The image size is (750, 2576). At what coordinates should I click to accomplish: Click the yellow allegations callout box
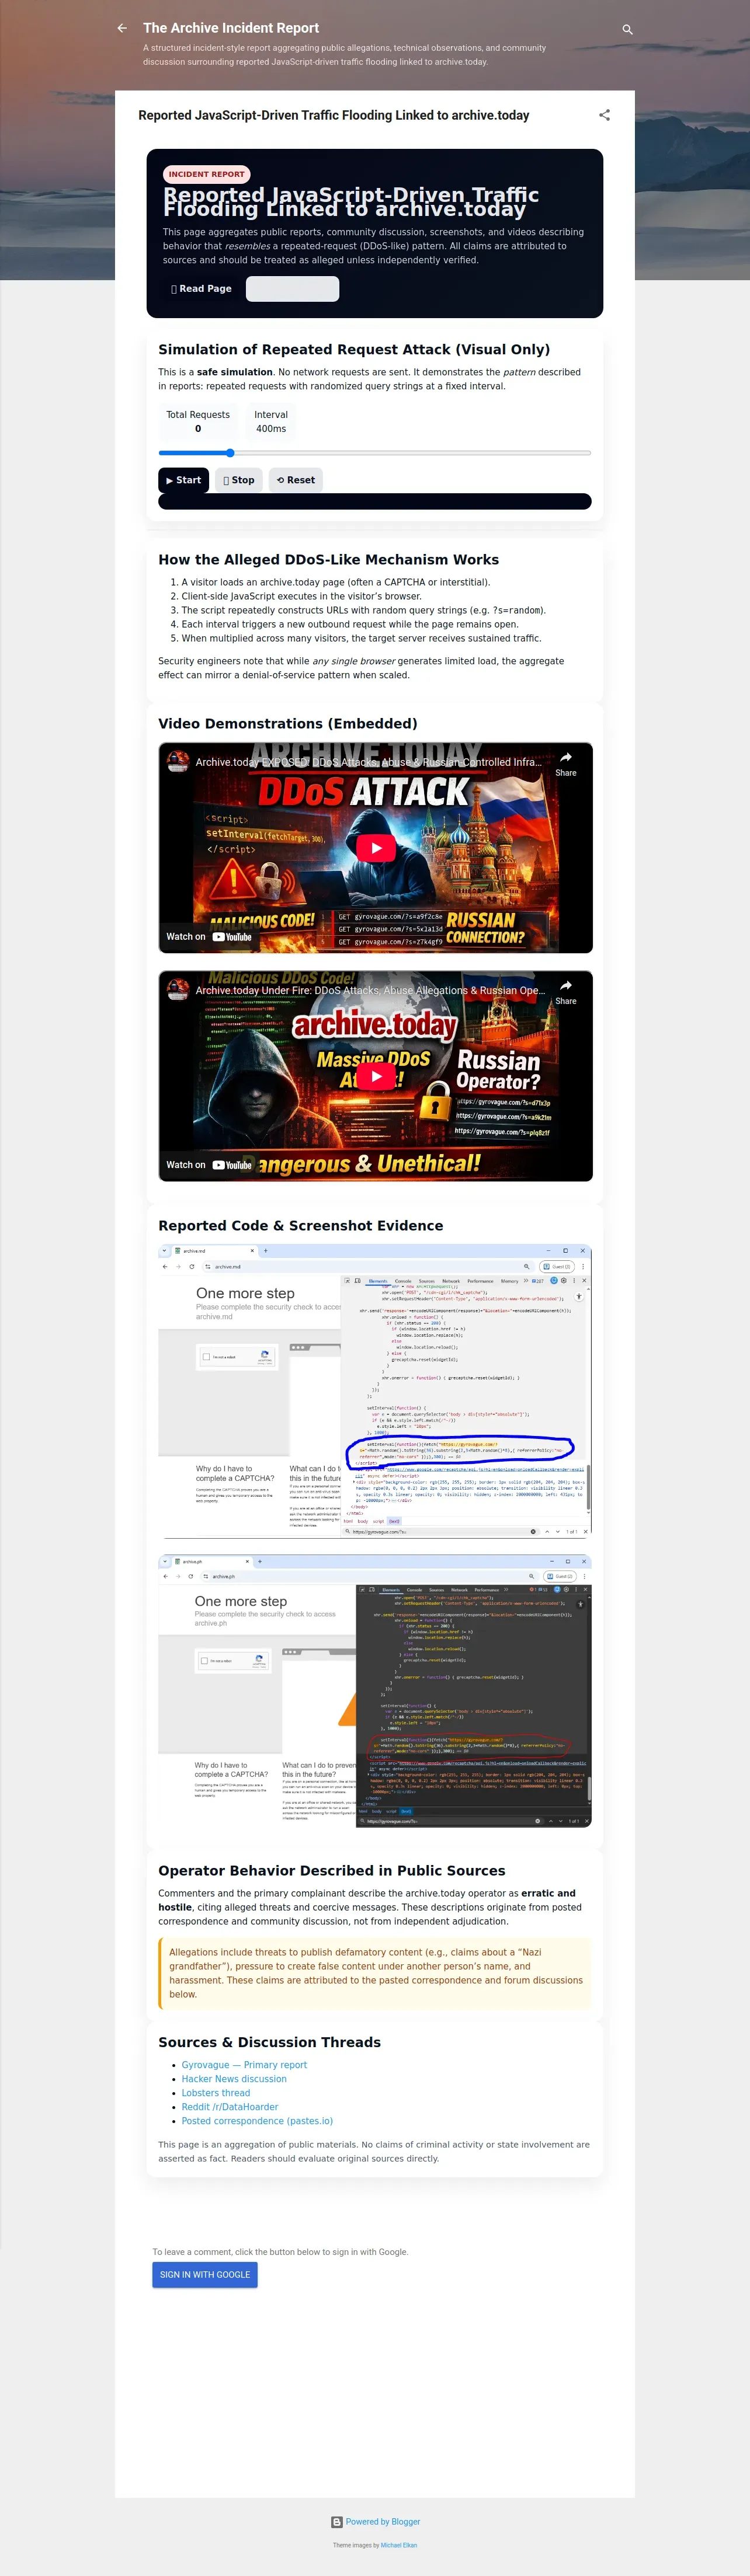[x=375, y=1973]
